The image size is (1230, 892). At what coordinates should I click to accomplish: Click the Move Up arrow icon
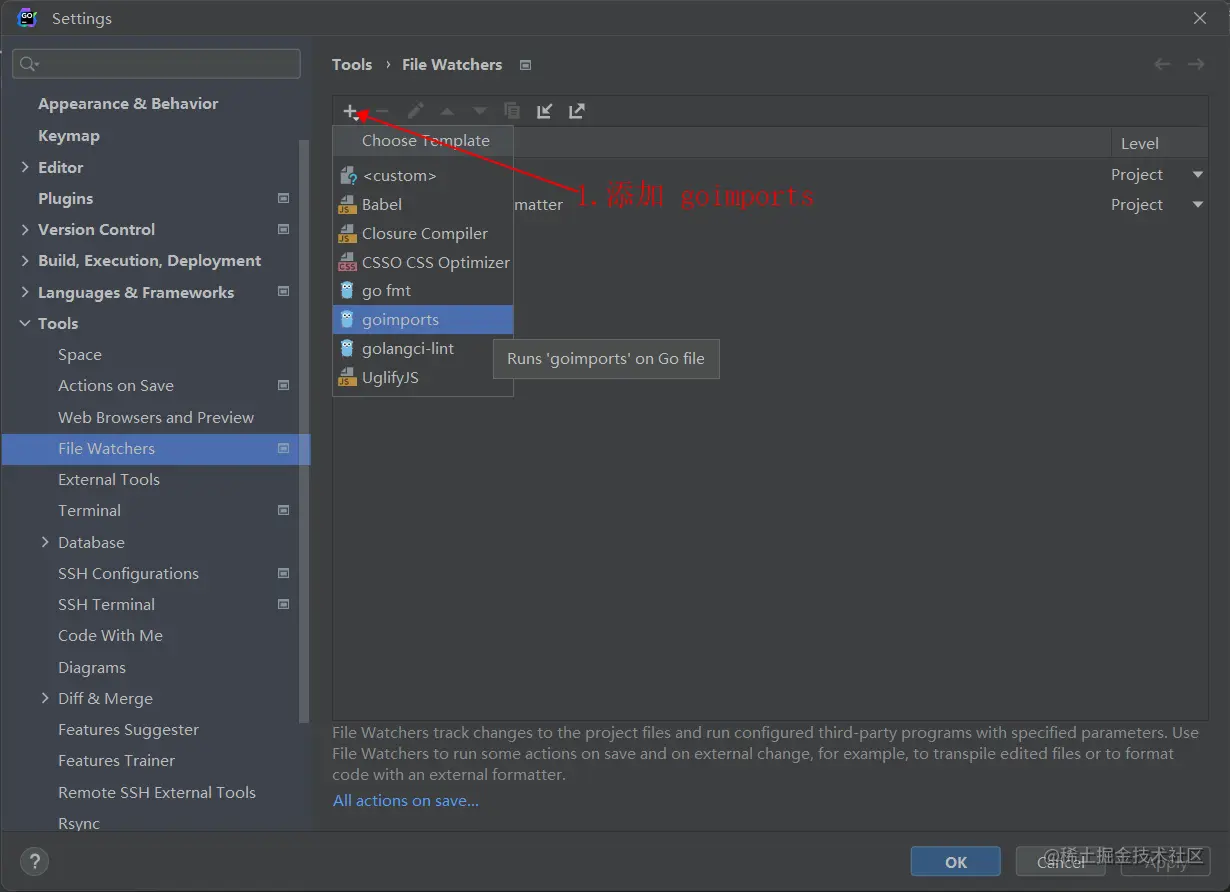click(447, 111)
